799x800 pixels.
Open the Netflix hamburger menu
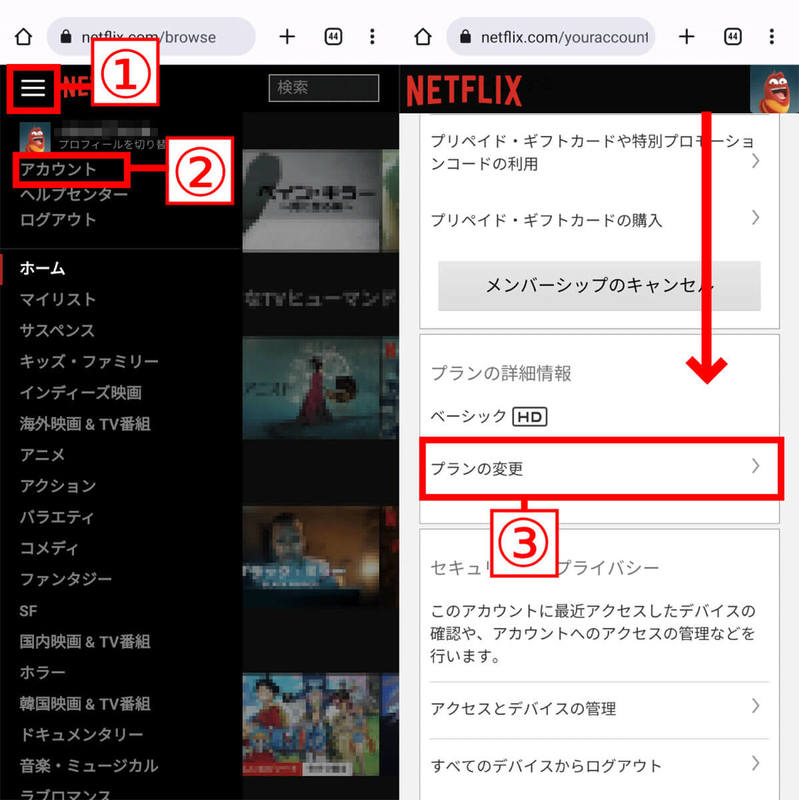pyautogui.click(x=33, y=88)
